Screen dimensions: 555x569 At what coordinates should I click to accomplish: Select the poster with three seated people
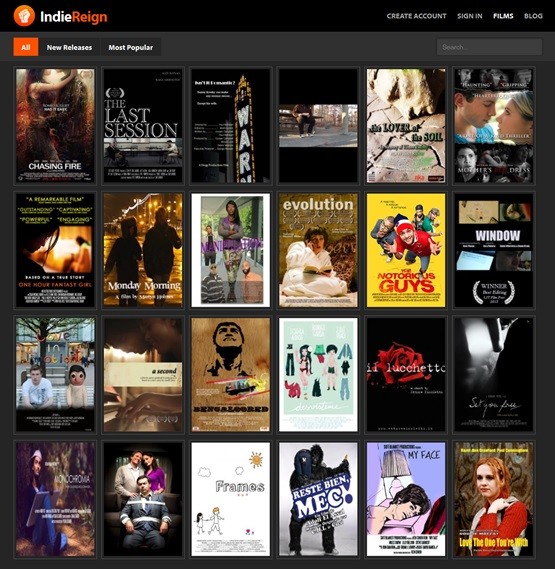point(143,499)
